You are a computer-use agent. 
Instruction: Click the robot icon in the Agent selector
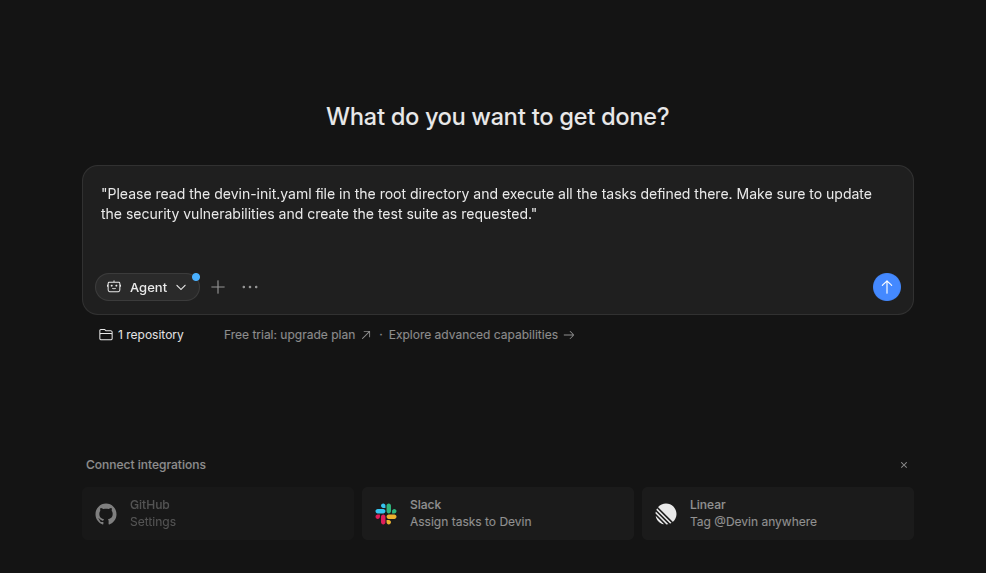tap(114, 287)
